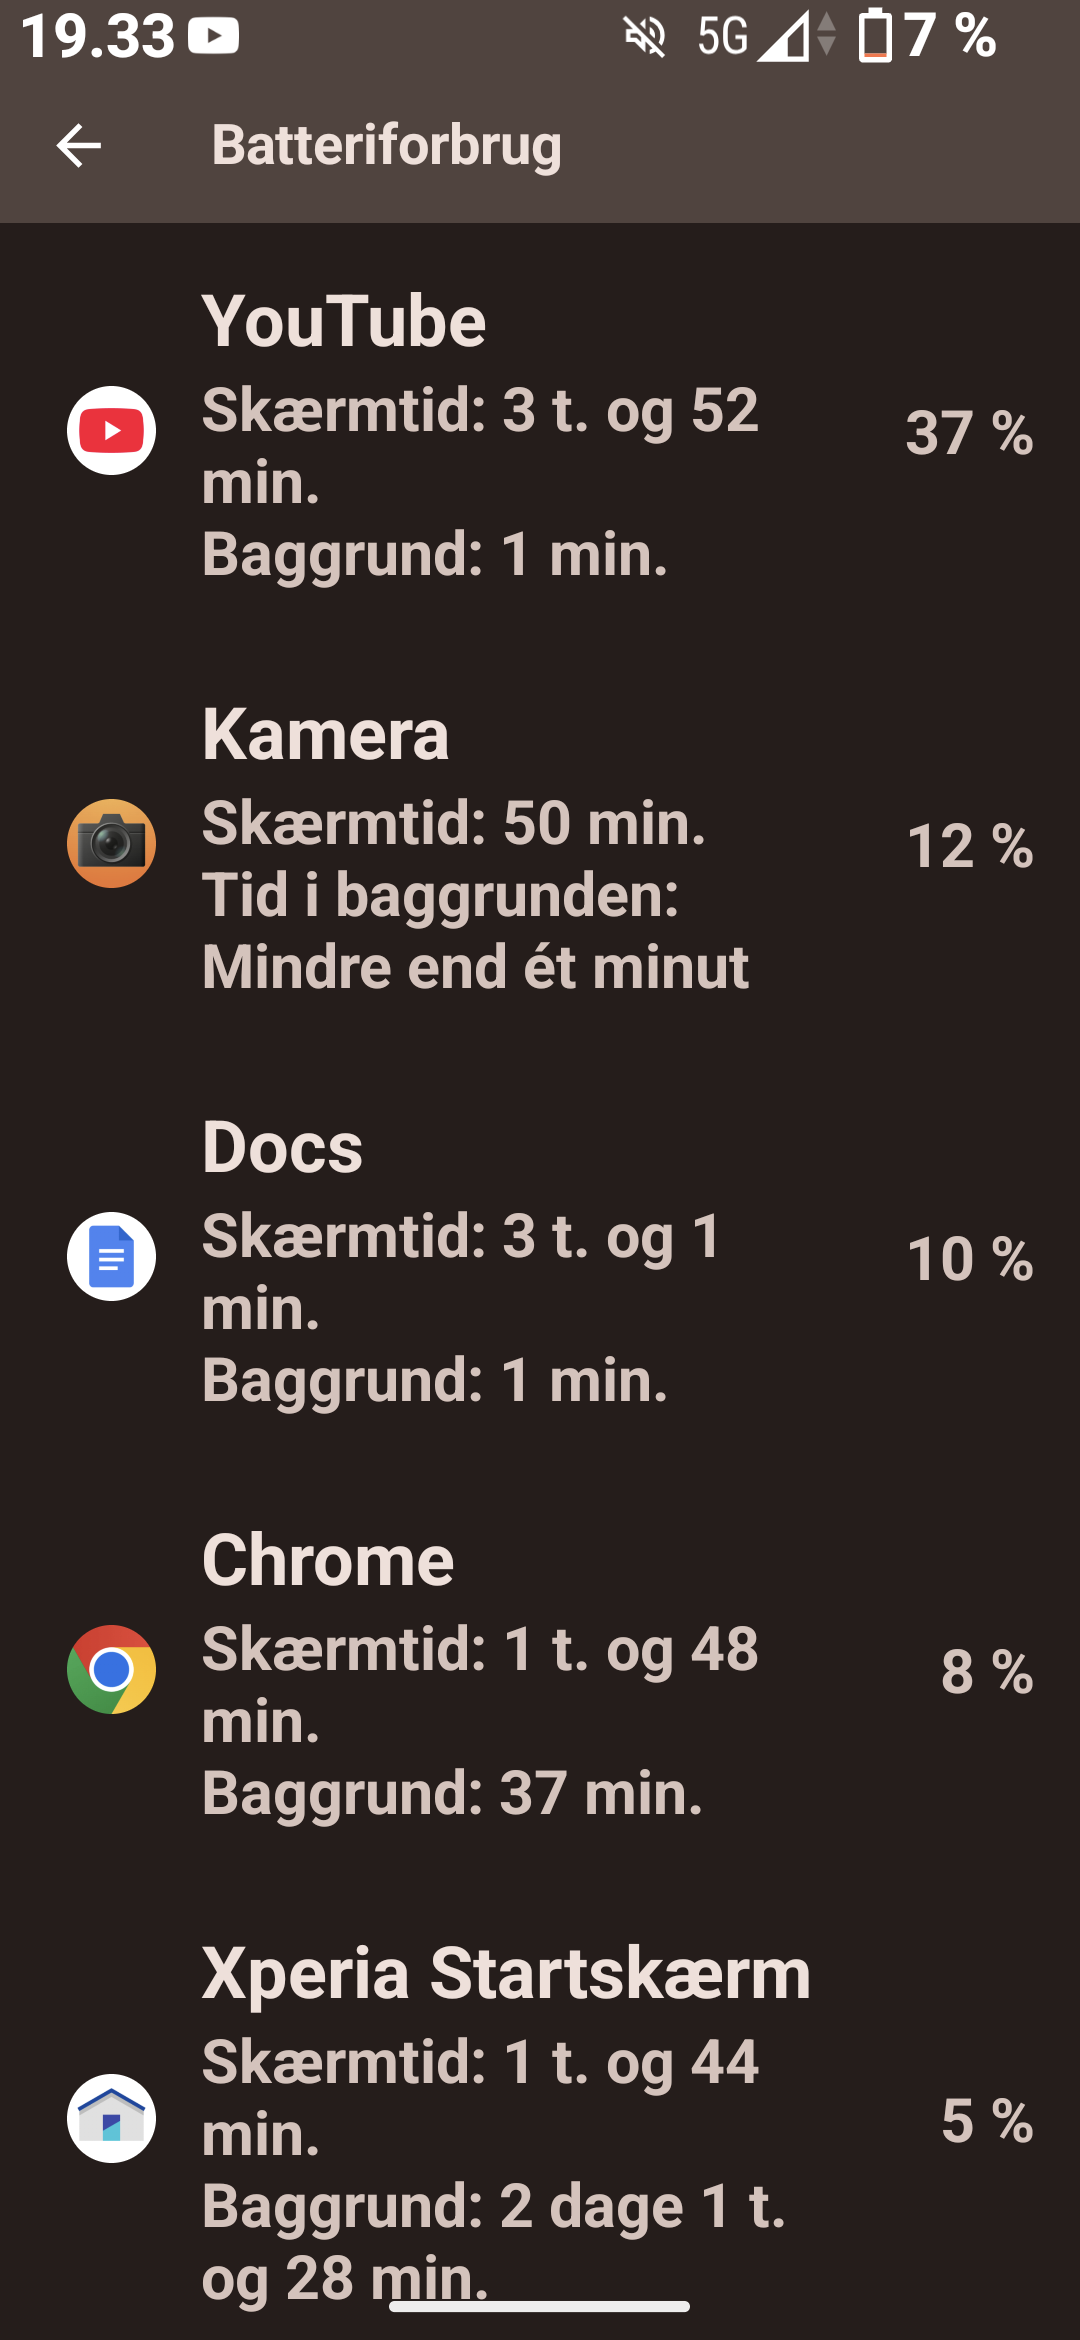The width and height of the screenshot is (1080, 2340).
Task: Open YouTube battery usage details
Action: (x=540, y=431)
